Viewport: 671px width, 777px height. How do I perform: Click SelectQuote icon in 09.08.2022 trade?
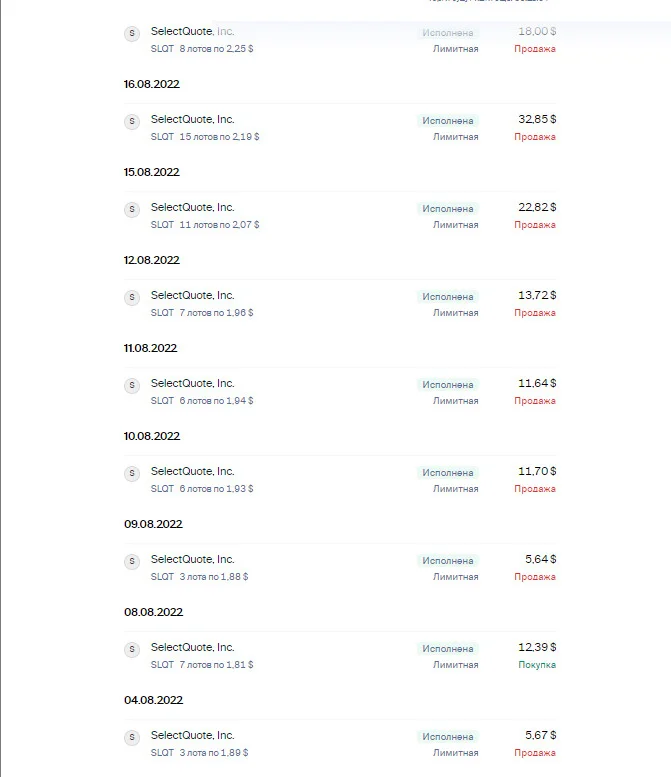[132, 561]
